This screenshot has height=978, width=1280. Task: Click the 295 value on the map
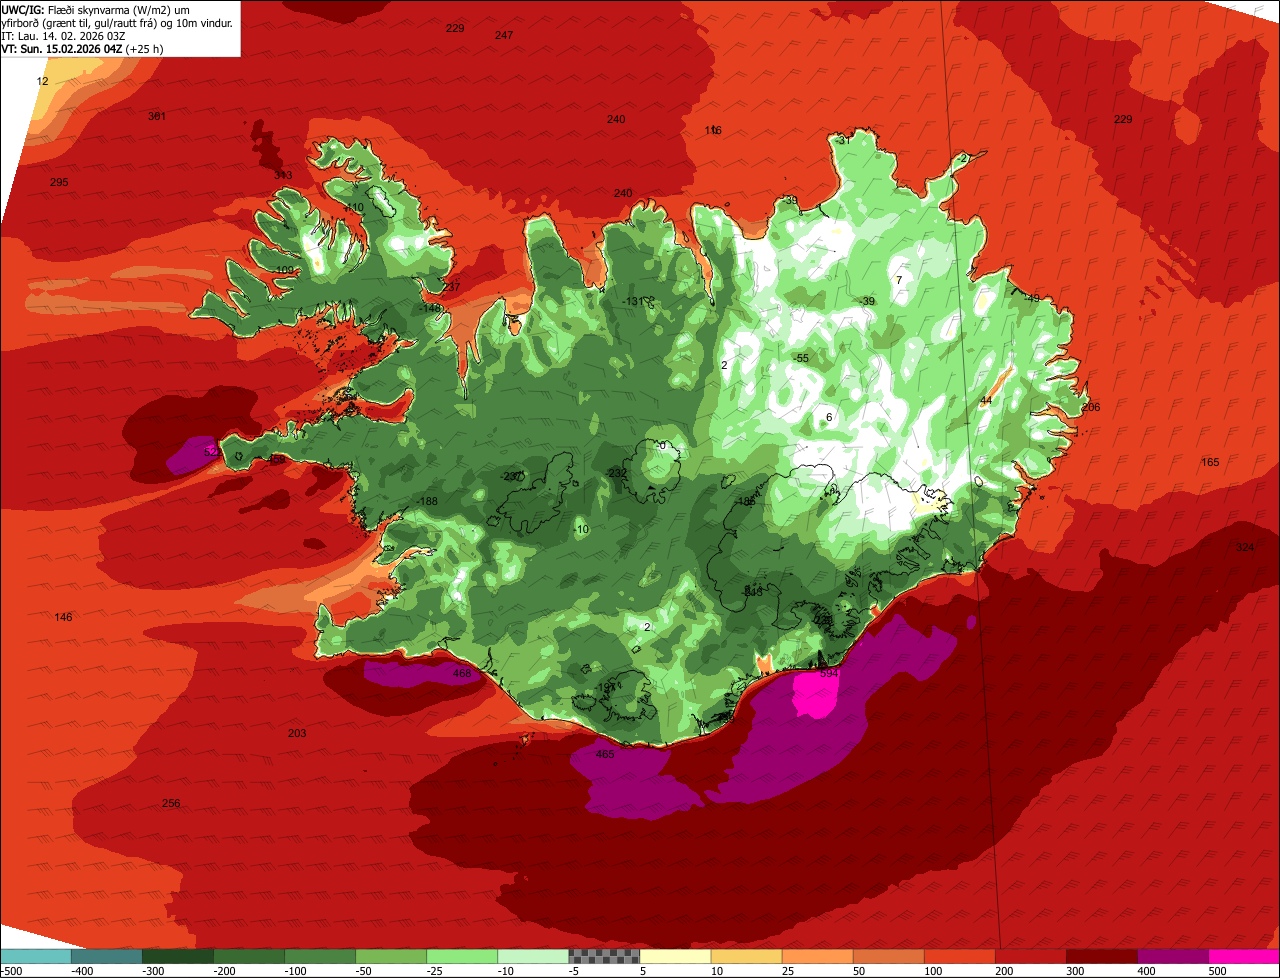click(59, 182)
